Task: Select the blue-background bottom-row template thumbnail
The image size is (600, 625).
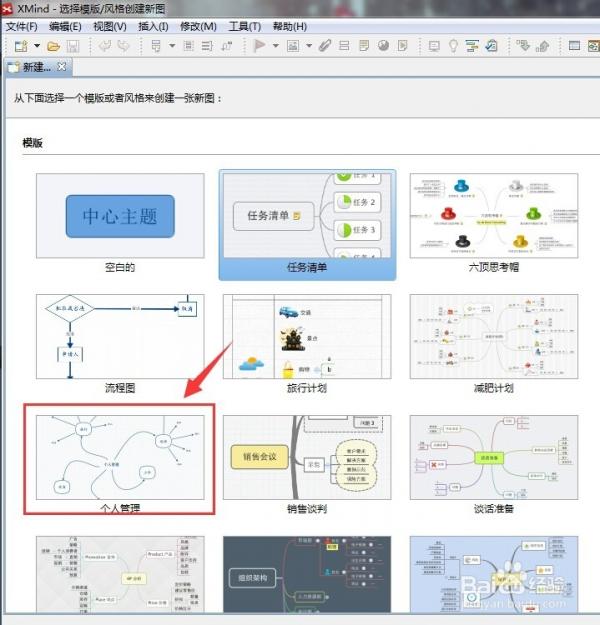Action: click(x=494, y=574)
